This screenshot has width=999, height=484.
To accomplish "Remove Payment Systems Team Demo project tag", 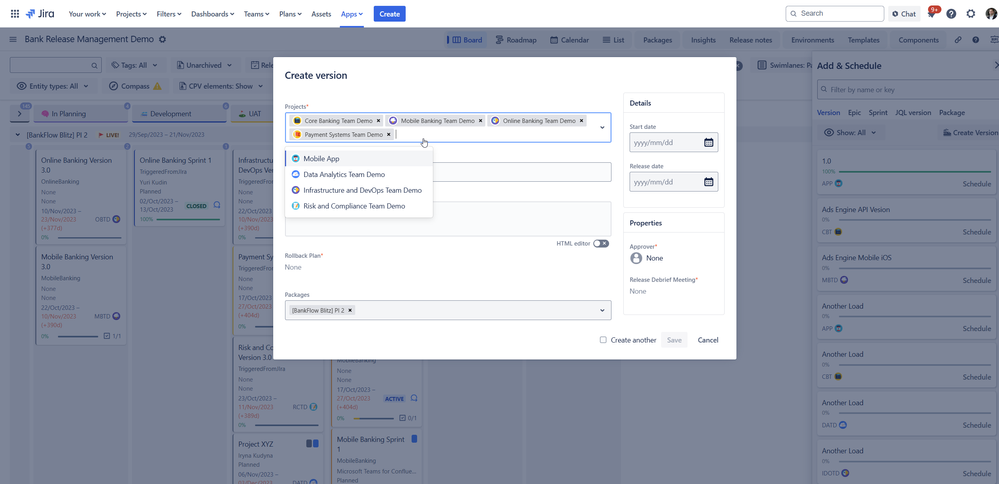I will click(x=389, y=134).
